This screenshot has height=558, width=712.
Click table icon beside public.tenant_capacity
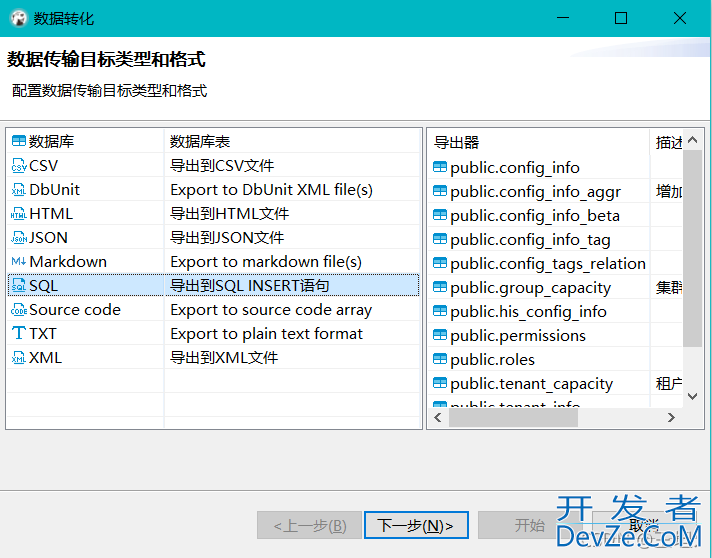tap(440, 383)
